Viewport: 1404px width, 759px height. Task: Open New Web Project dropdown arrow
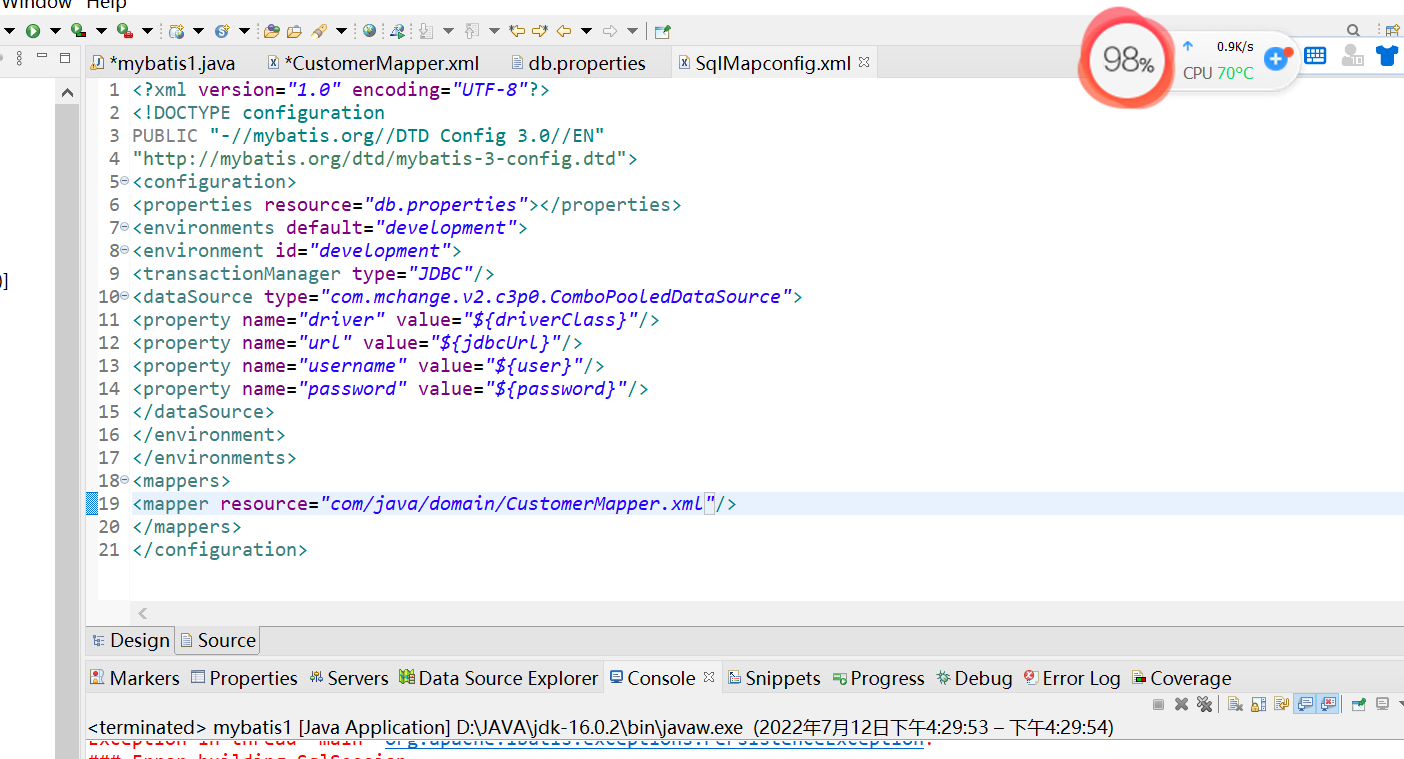198,31
